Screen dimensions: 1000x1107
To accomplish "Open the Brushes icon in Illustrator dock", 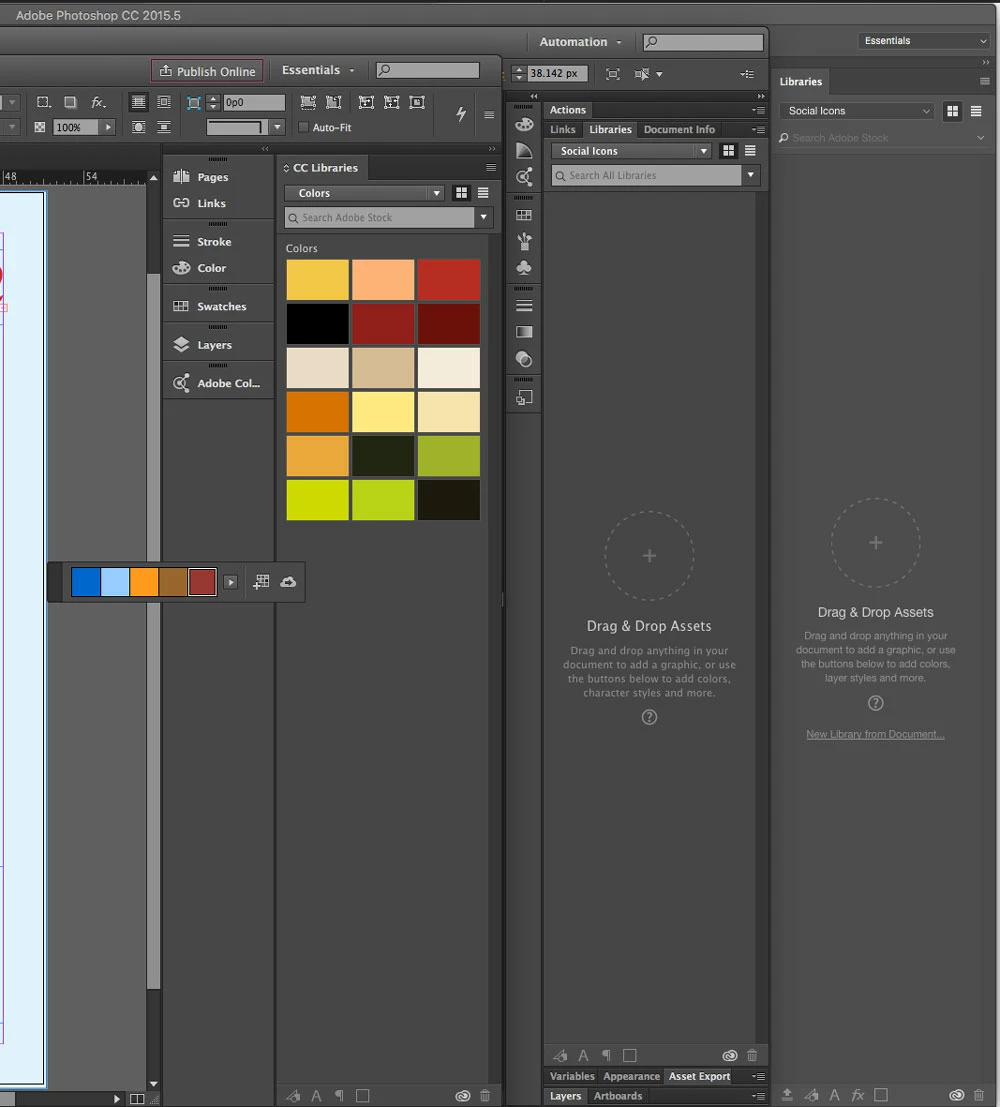I will (524, 241).
